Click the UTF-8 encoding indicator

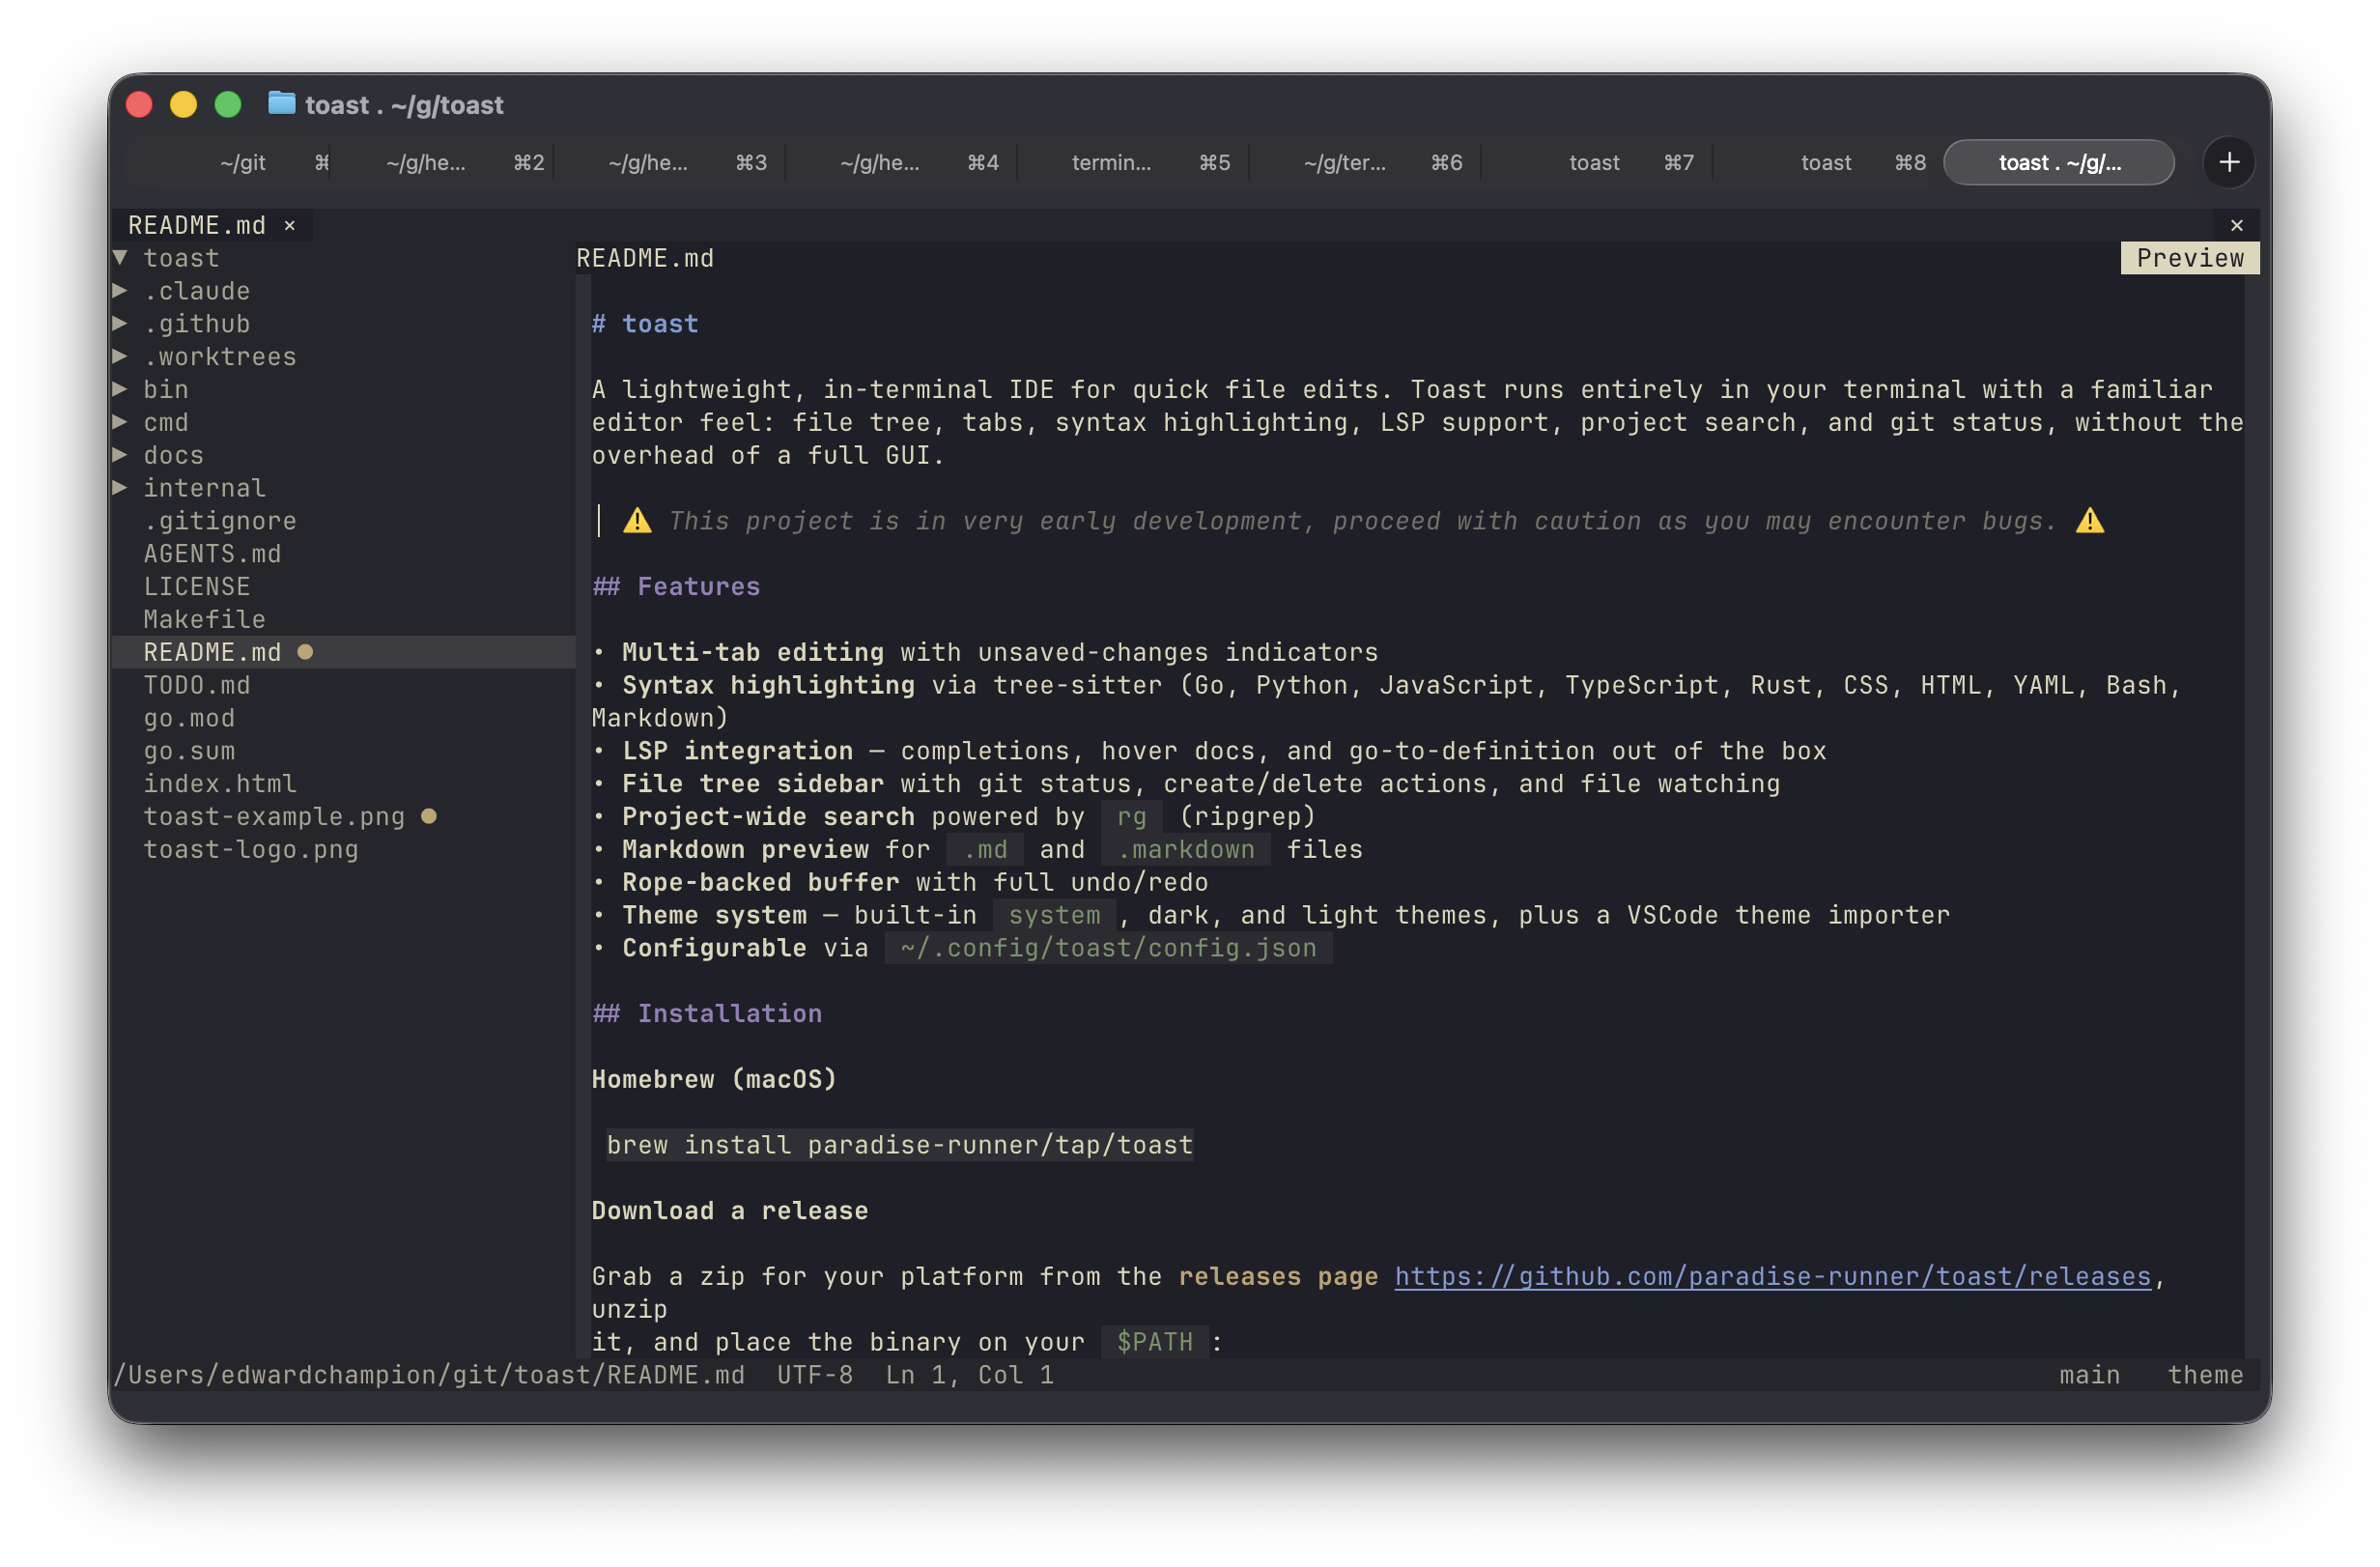pyautogui.click(x=815, y=1376)
